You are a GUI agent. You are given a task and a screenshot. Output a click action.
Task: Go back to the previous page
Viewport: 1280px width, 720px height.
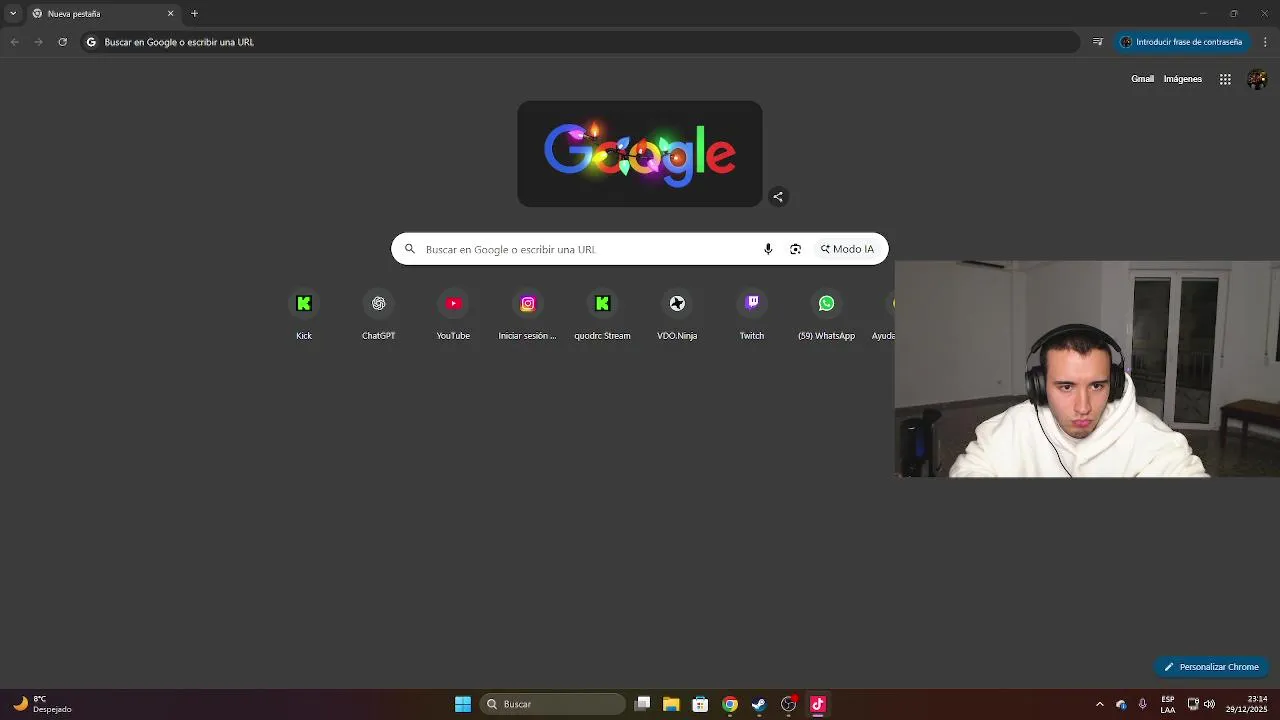[14, 42]
